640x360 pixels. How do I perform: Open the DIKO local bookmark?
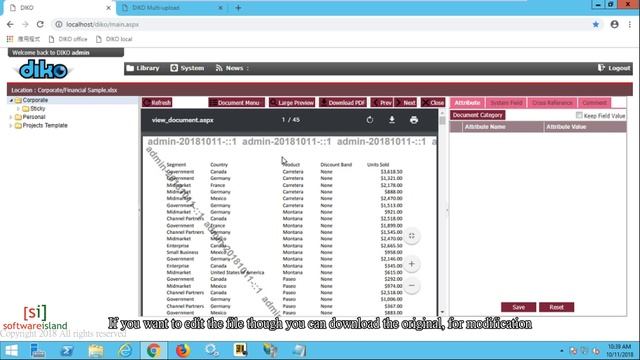click(114, 39)
